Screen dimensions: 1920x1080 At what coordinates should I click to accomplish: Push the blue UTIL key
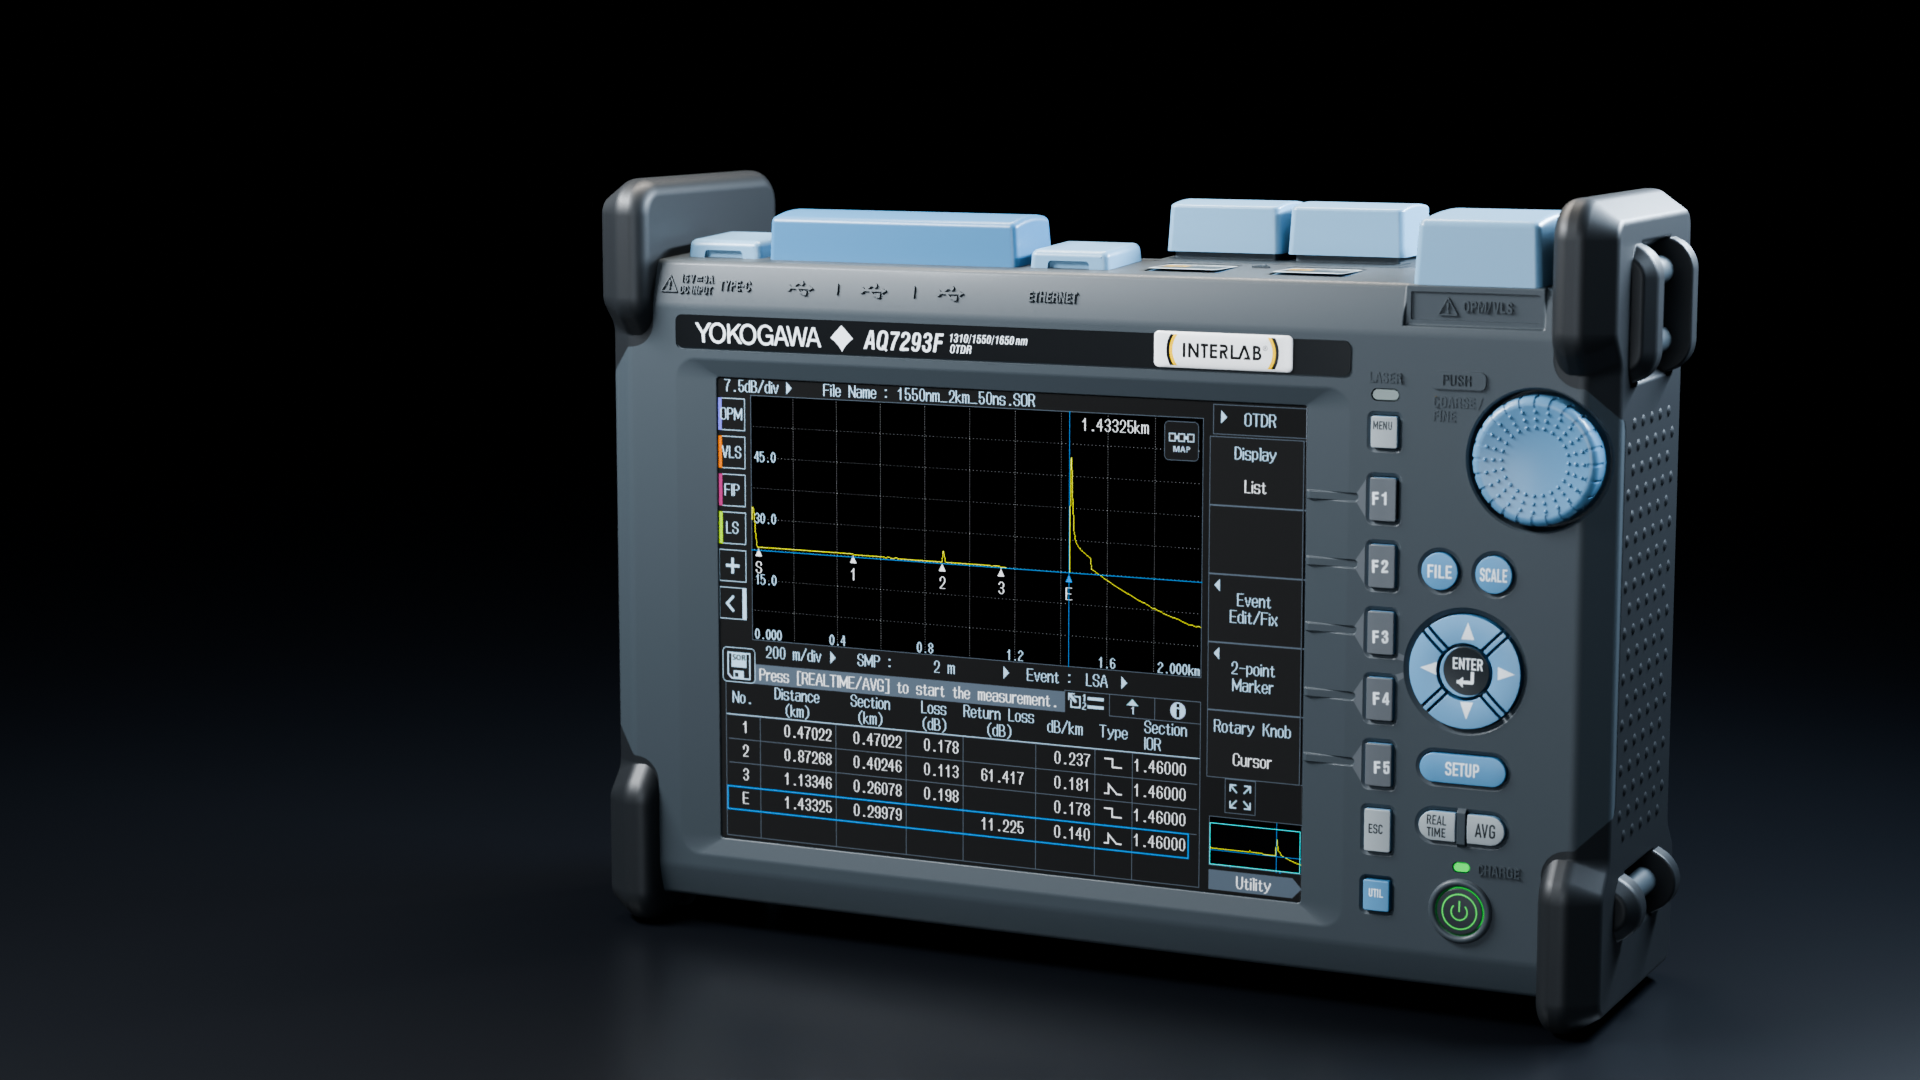click(x=1376, y=894)
